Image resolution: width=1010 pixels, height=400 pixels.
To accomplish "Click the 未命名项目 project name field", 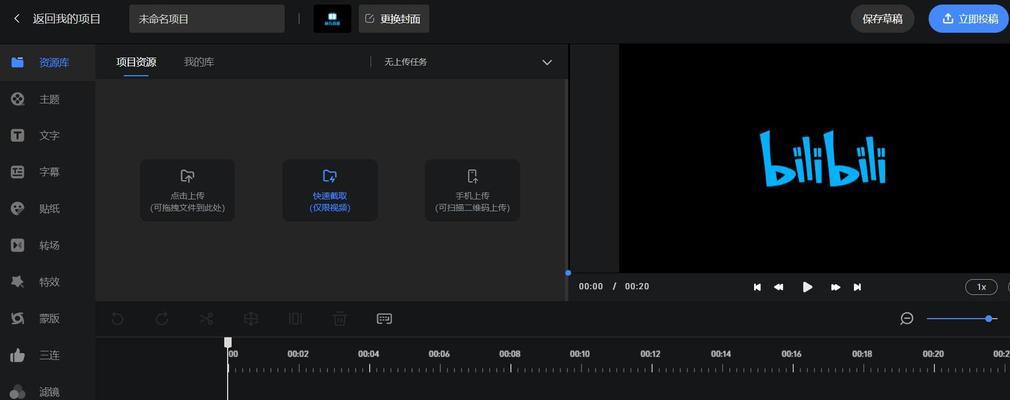I will (207, 19).
